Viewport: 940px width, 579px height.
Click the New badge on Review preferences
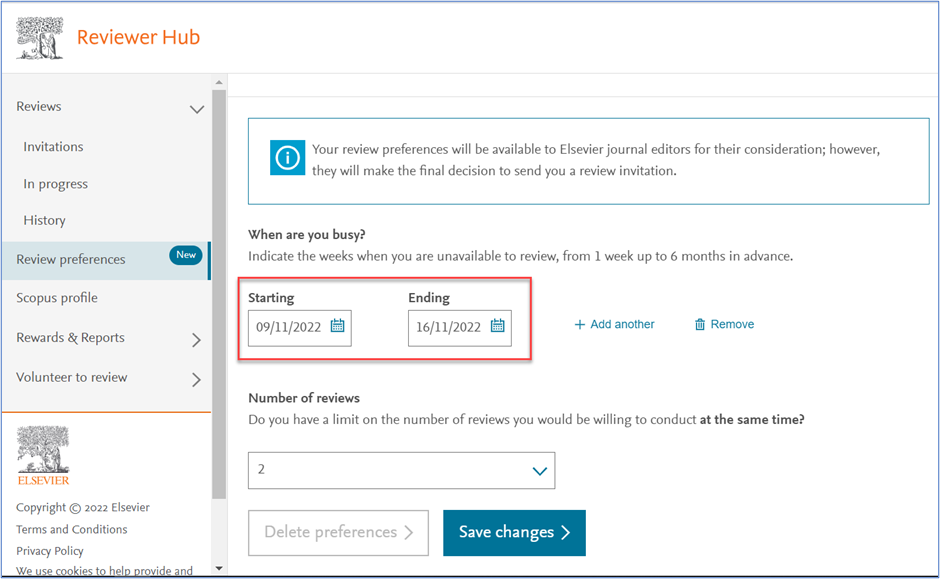coord(186,255)
